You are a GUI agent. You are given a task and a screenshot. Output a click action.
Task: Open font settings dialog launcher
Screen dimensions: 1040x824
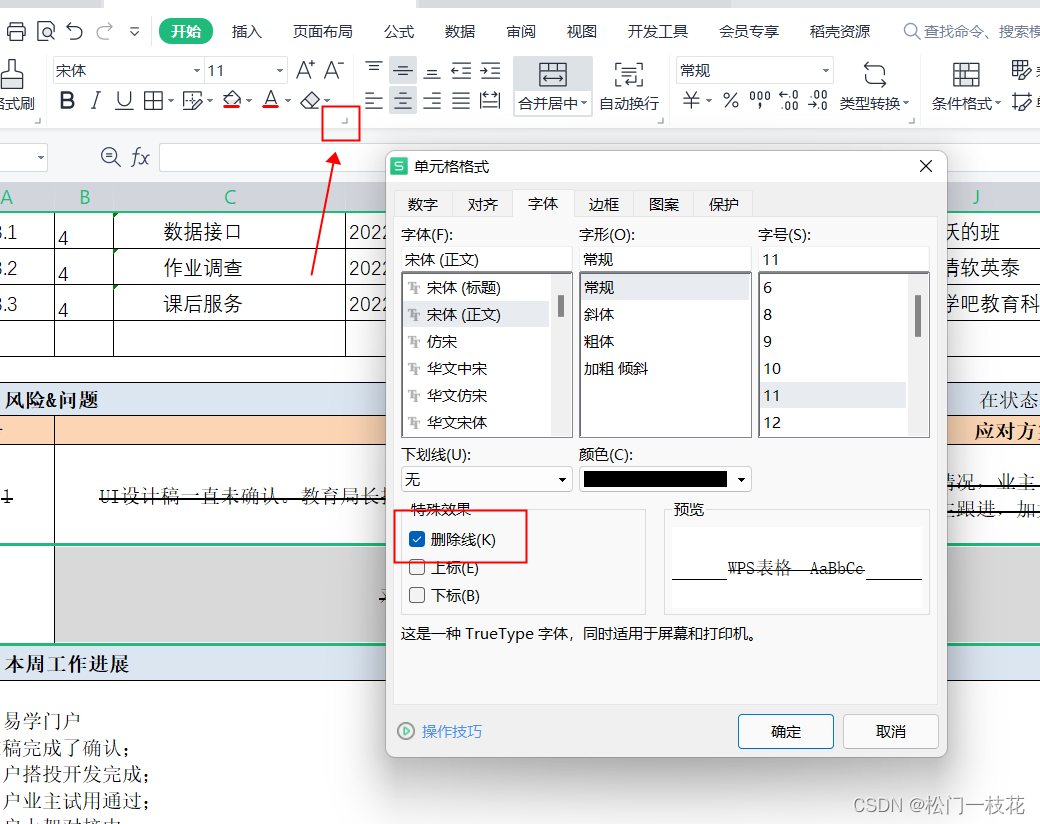pyautogui.click(x=344, y=121)
